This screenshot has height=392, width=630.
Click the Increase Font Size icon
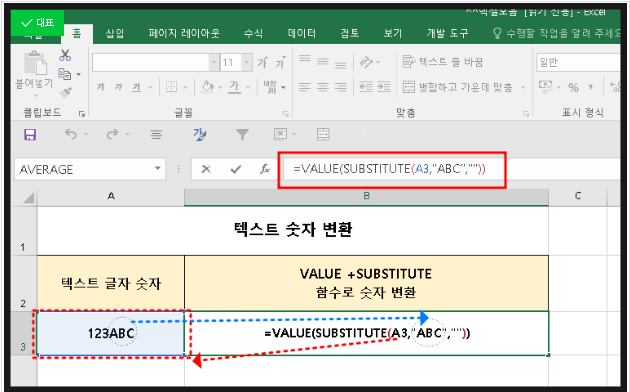(x=262, y=62)
